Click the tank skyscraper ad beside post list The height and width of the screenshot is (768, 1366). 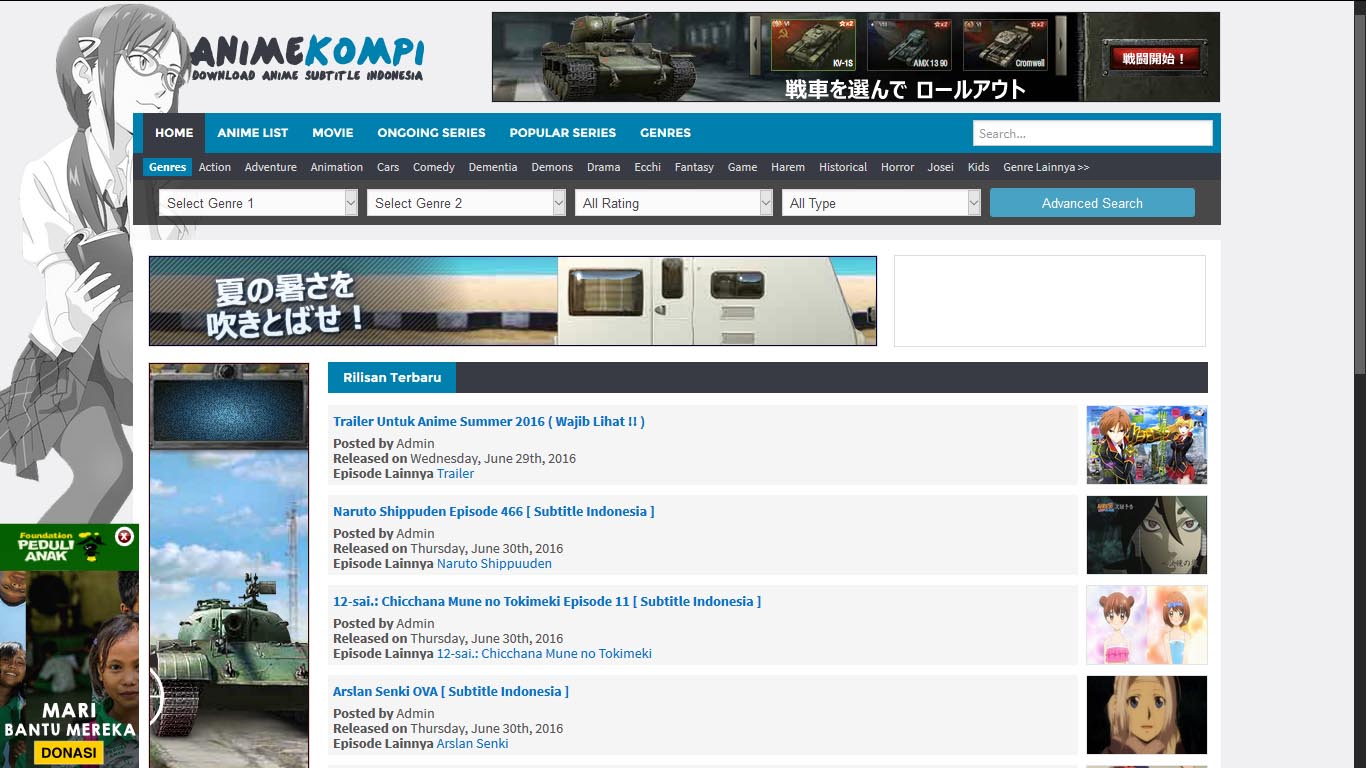[229, 565]
